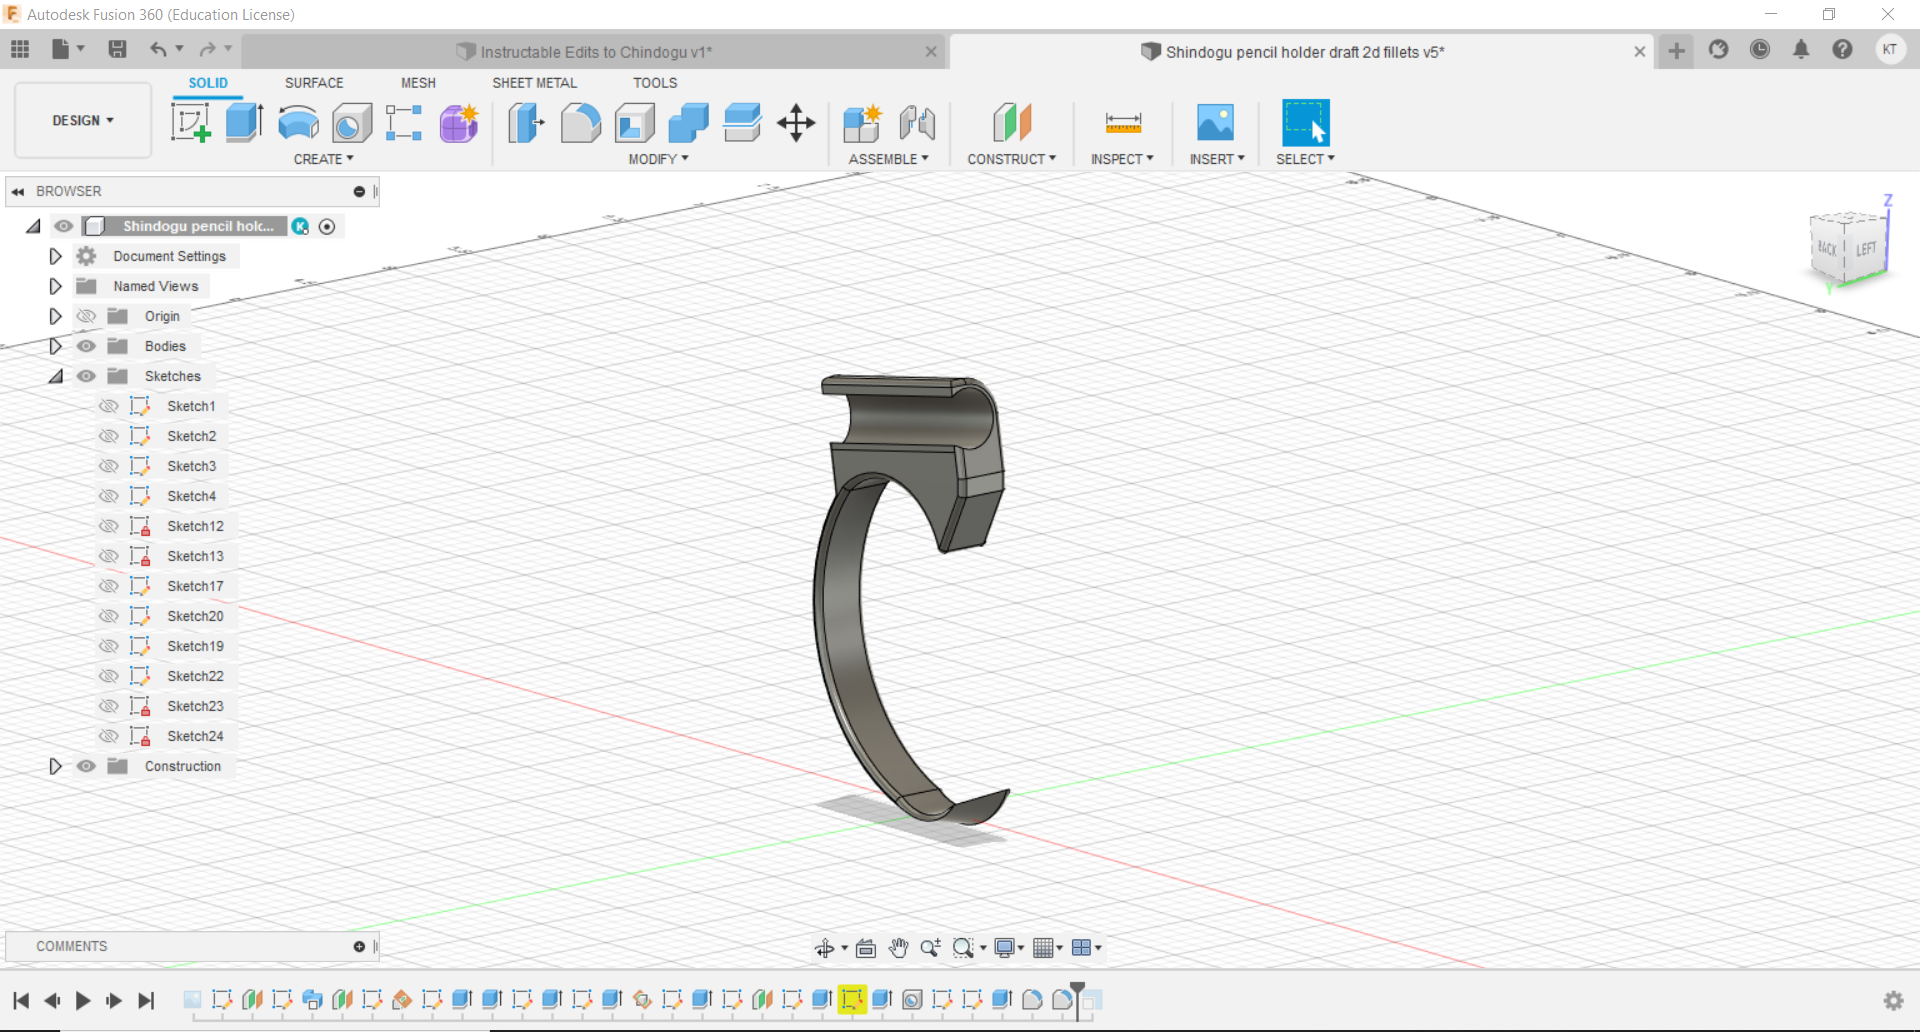Screen dimensions: 1920x1032
Task: Expand the COMMENTS panel
Action: click(x=359, y=946)
